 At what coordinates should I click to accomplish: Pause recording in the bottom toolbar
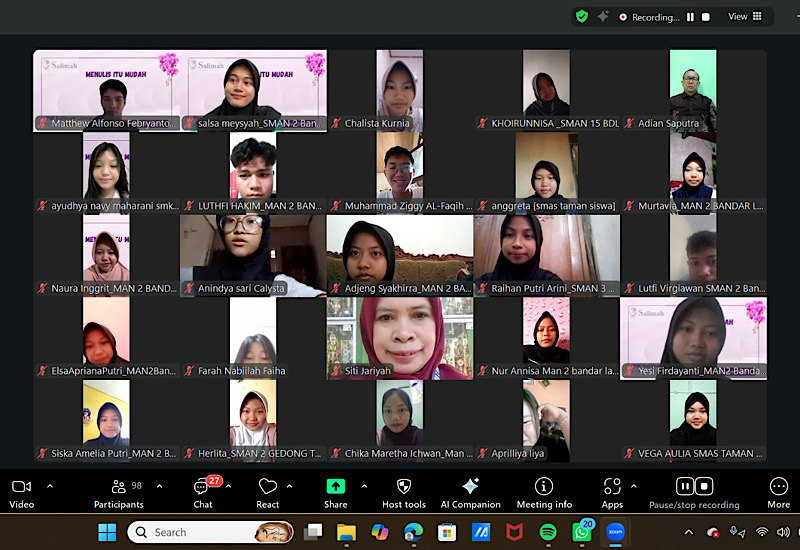click(685, 486)
